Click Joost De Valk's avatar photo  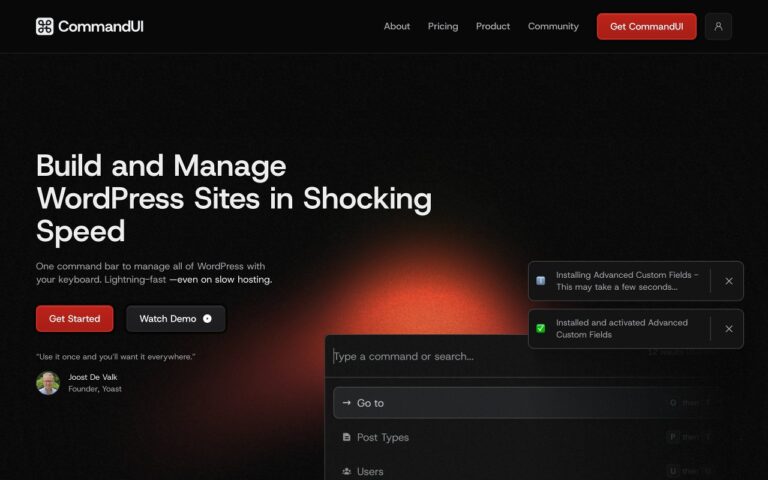tap(48, 383)
